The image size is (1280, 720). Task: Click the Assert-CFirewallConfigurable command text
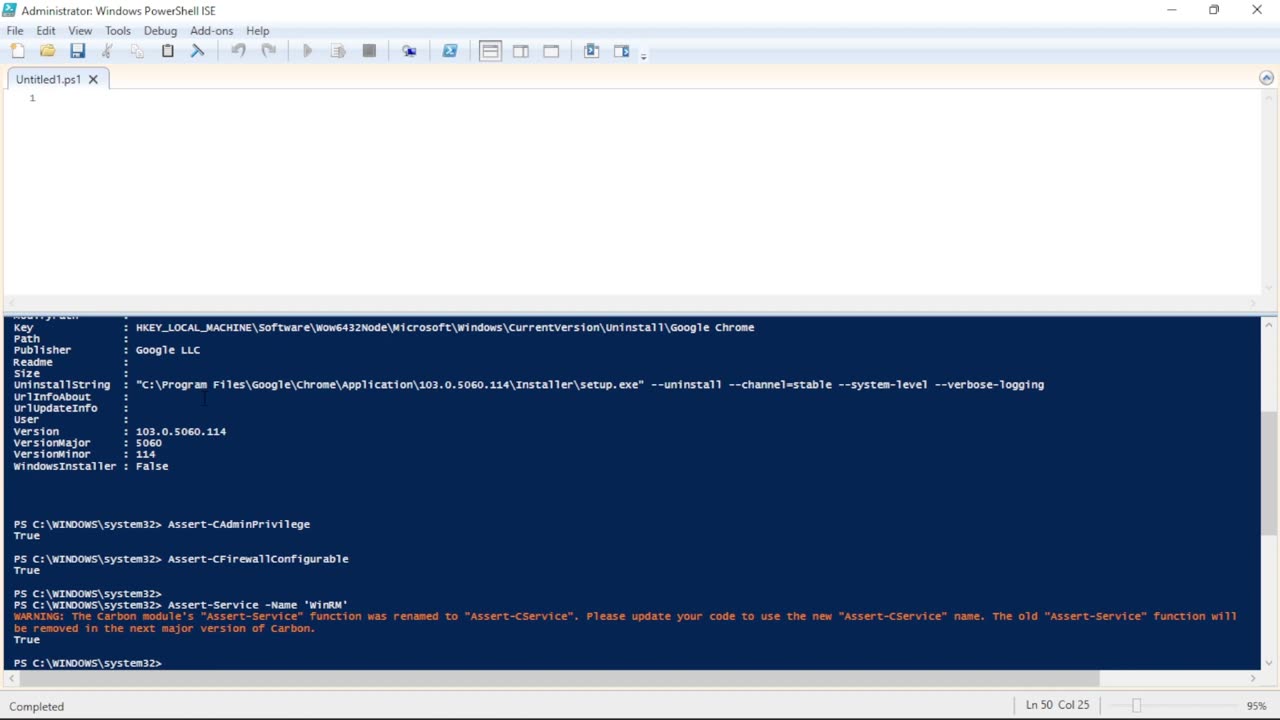point(258,559)
